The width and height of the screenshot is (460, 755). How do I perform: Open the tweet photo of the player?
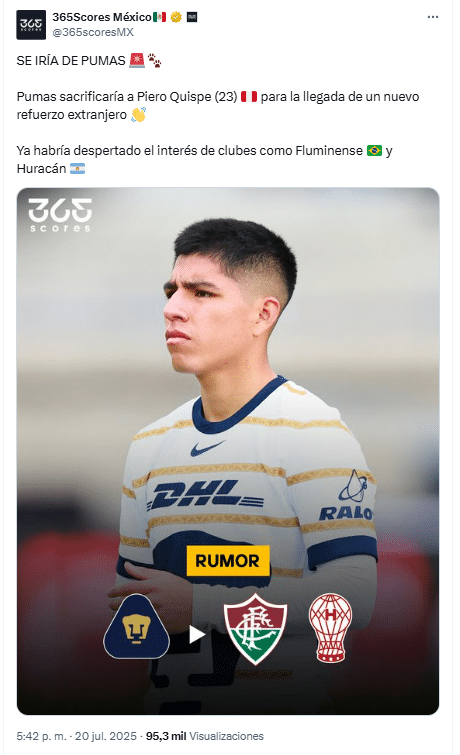(x=228, y=451)
